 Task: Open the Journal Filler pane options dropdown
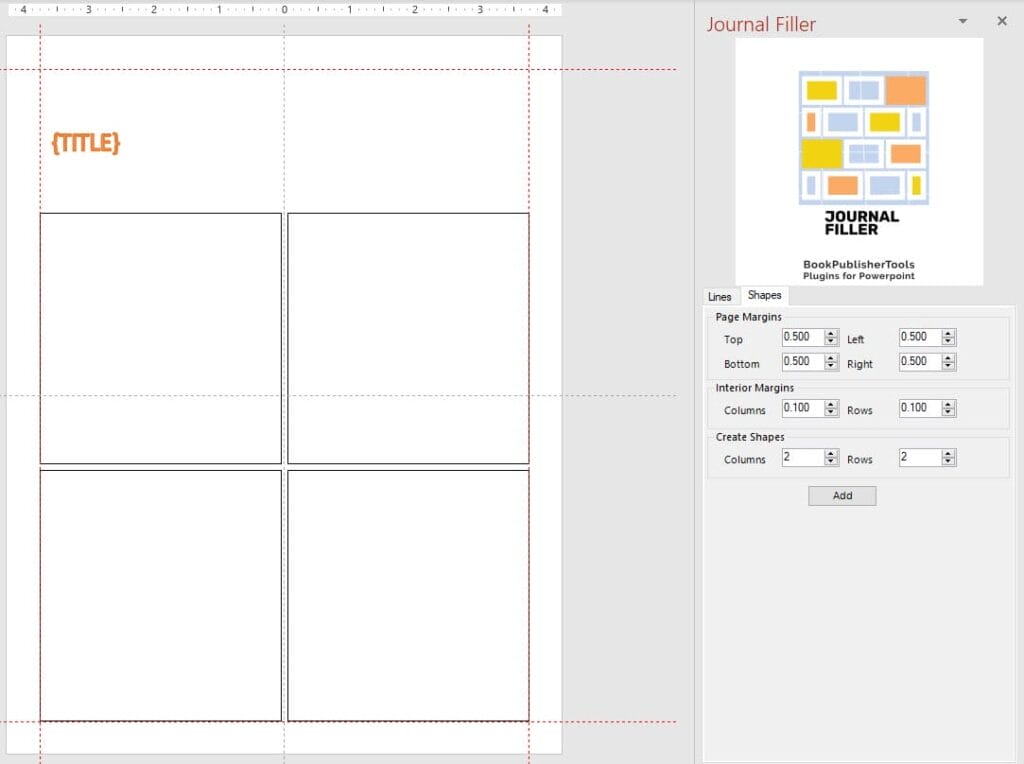point(962,22)
